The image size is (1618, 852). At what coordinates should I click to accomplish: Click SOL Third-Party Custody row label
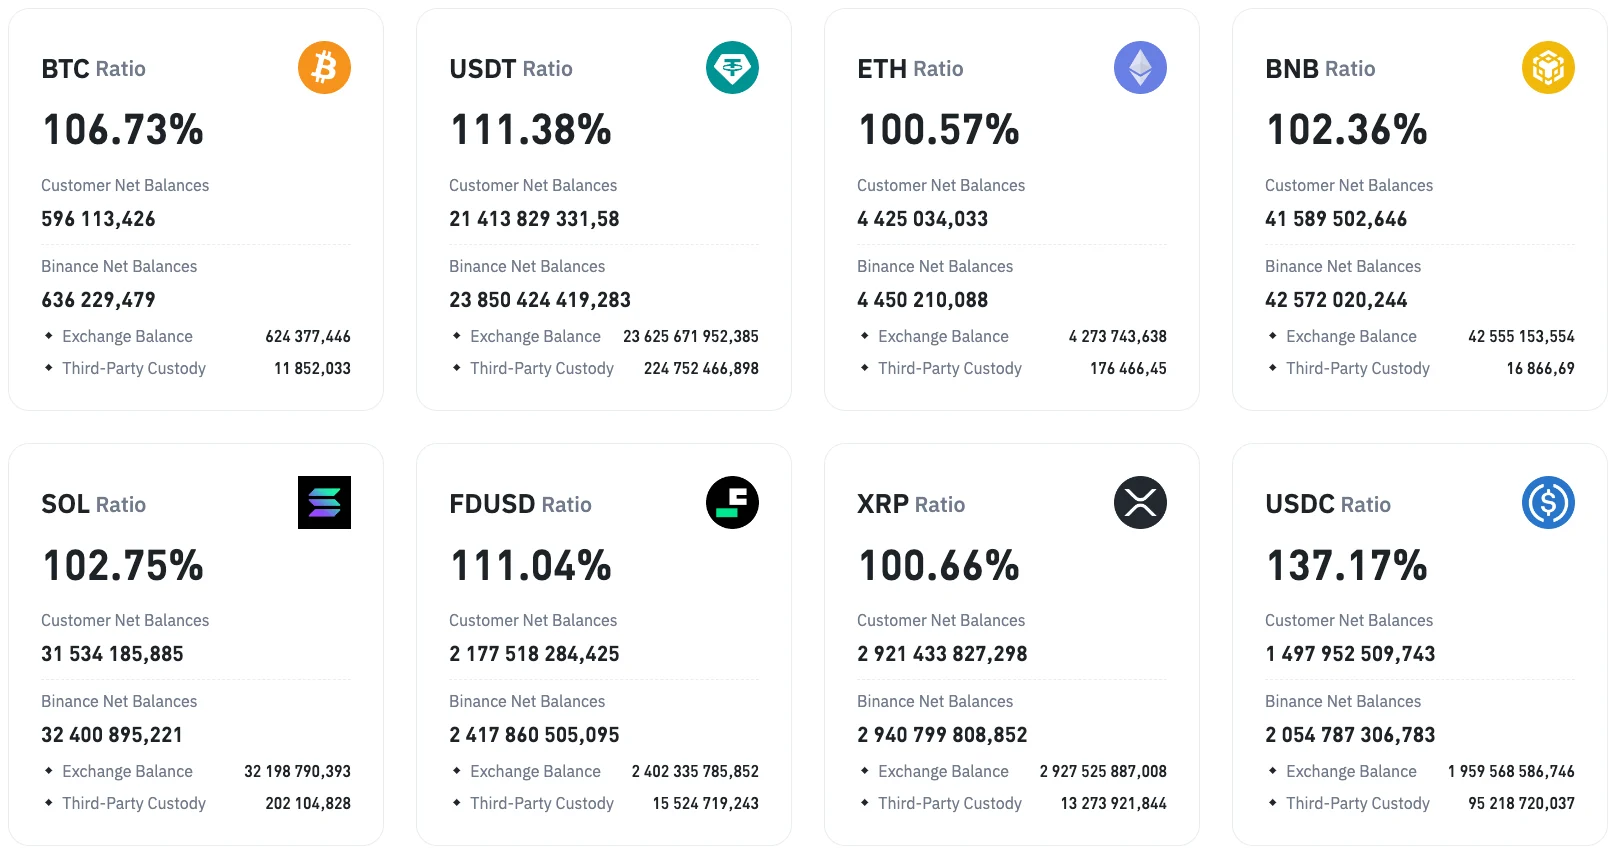coord(134,804)
